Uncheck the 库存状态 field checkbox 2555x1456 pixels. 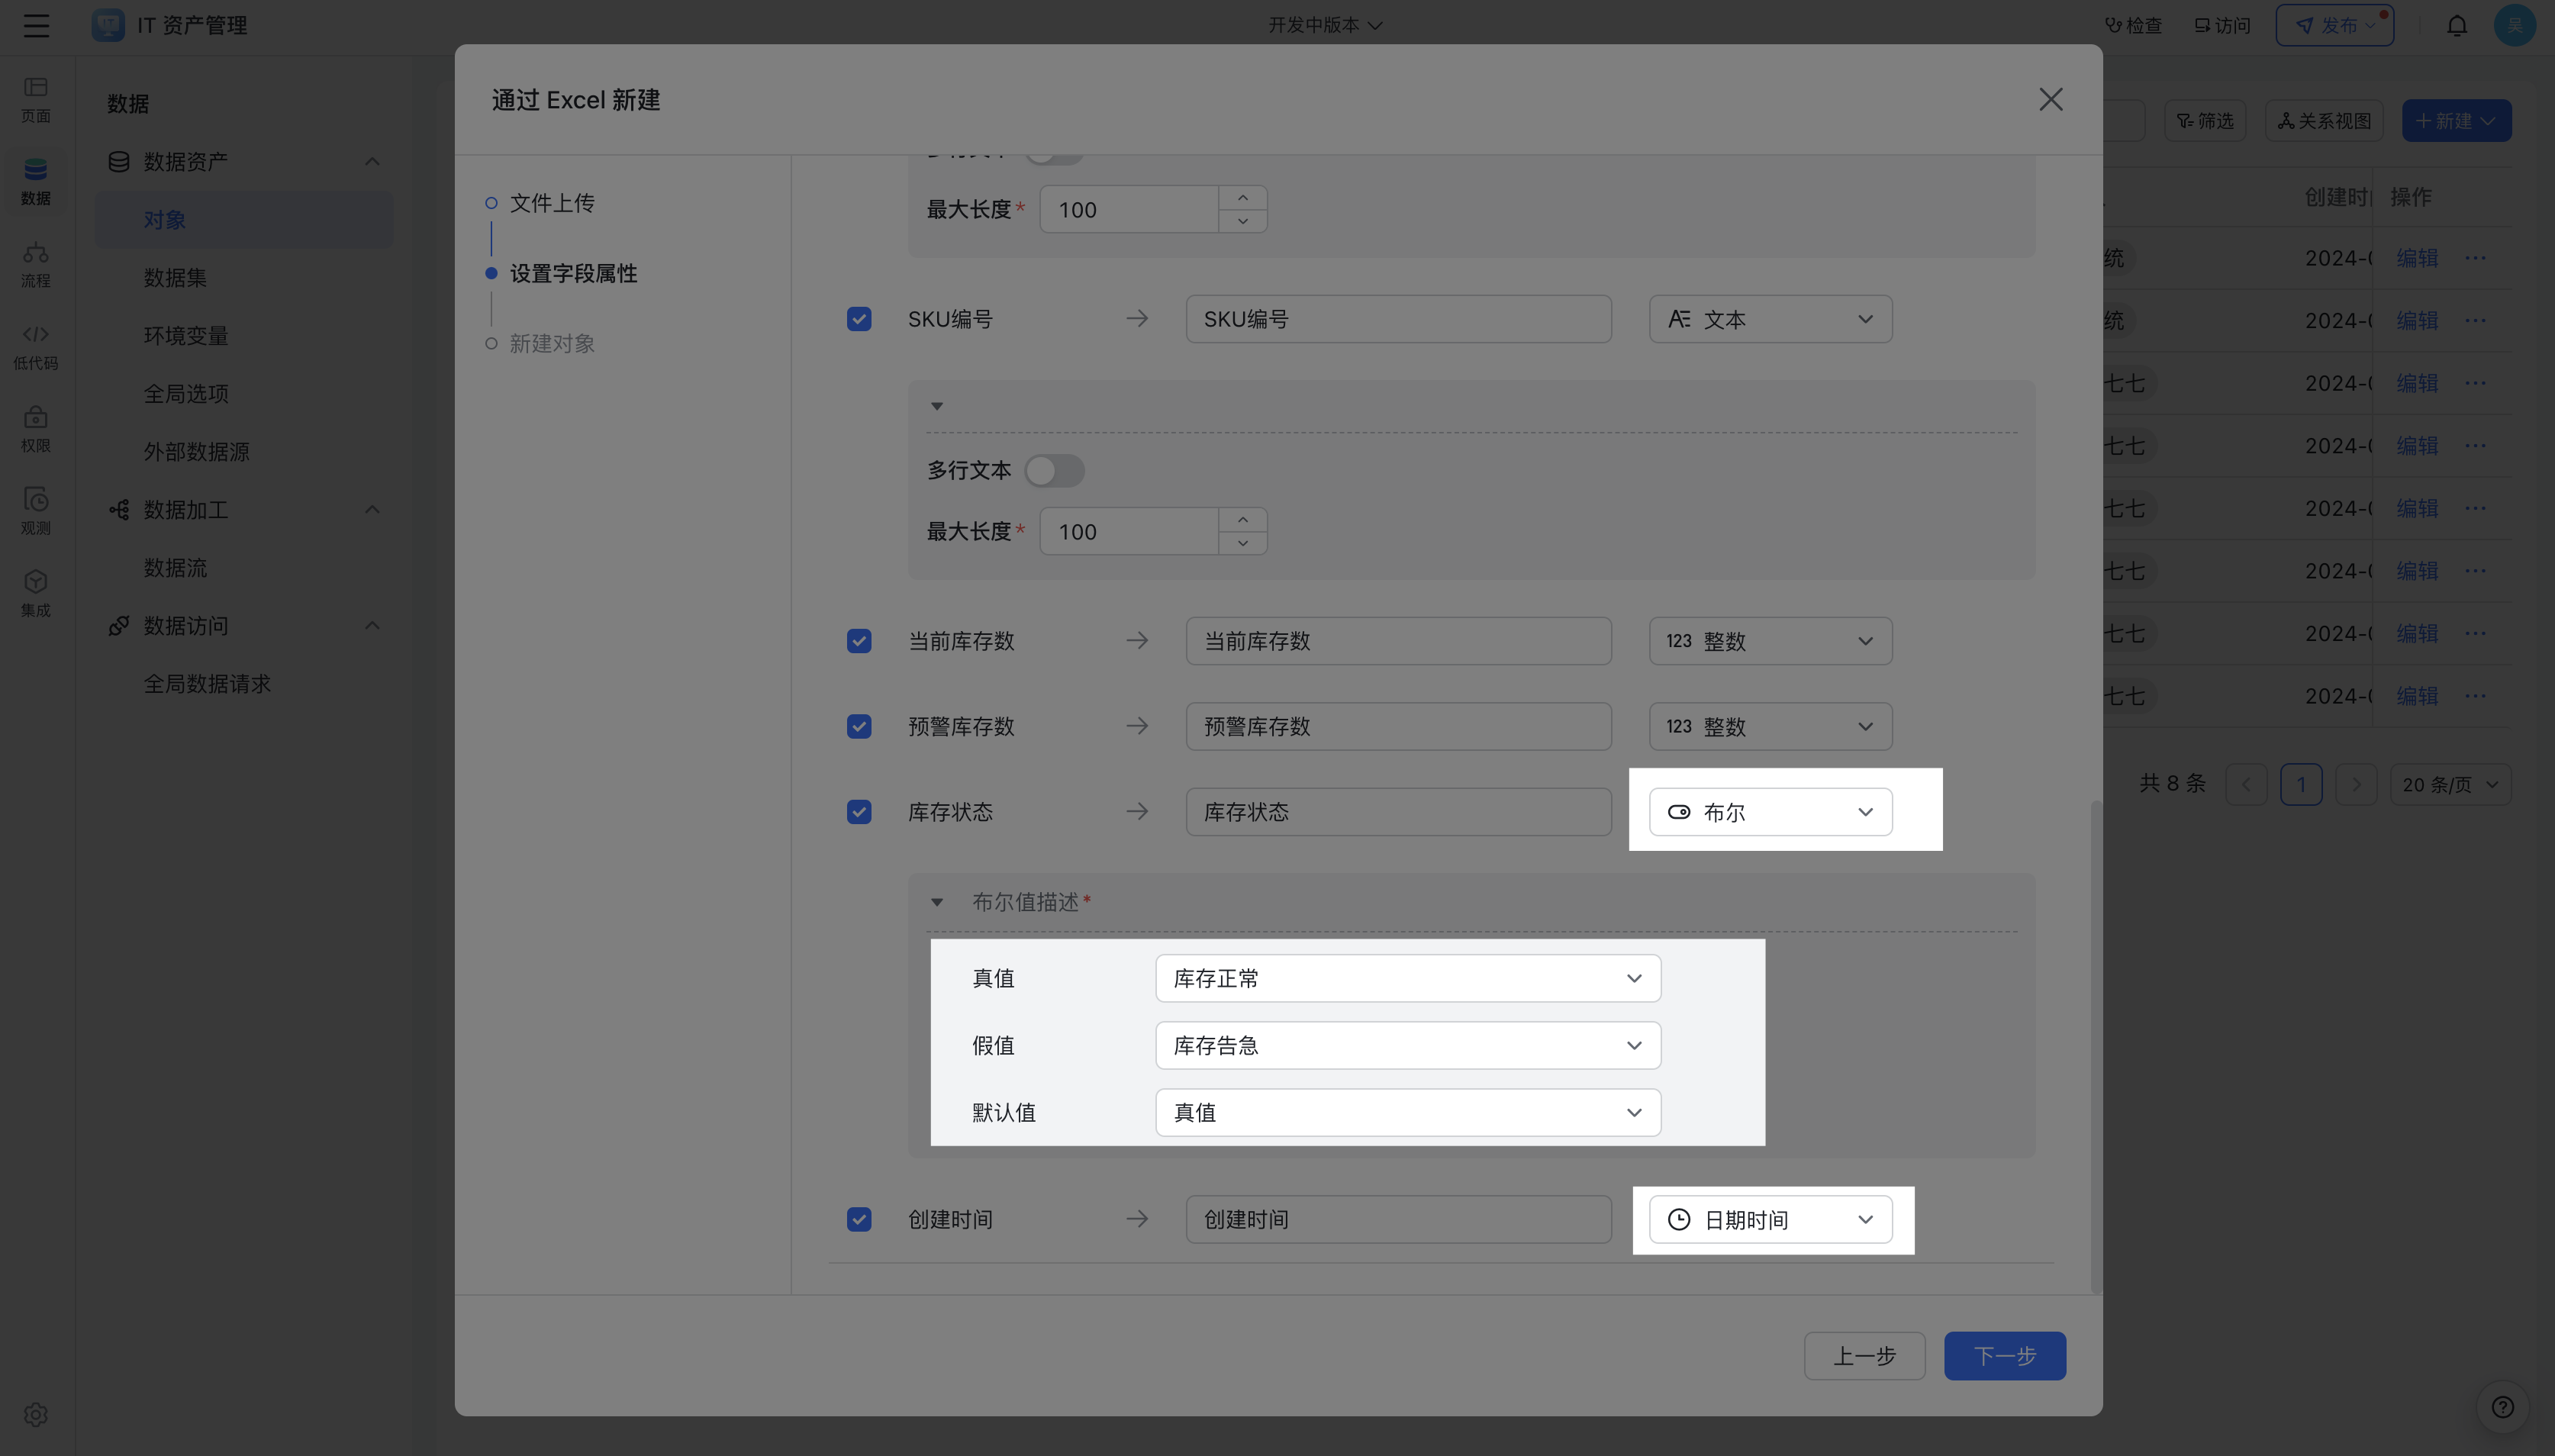pyautogui.click(x=859, y=812)
